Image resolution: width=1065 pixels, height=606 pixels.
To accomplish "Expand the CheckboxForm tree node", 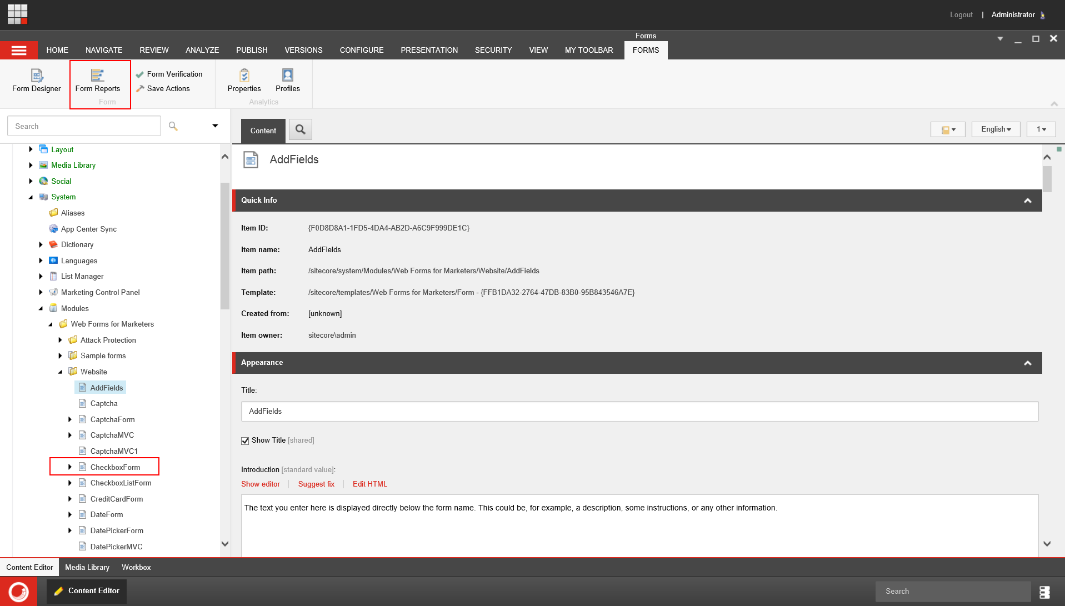I will (70, 467).
